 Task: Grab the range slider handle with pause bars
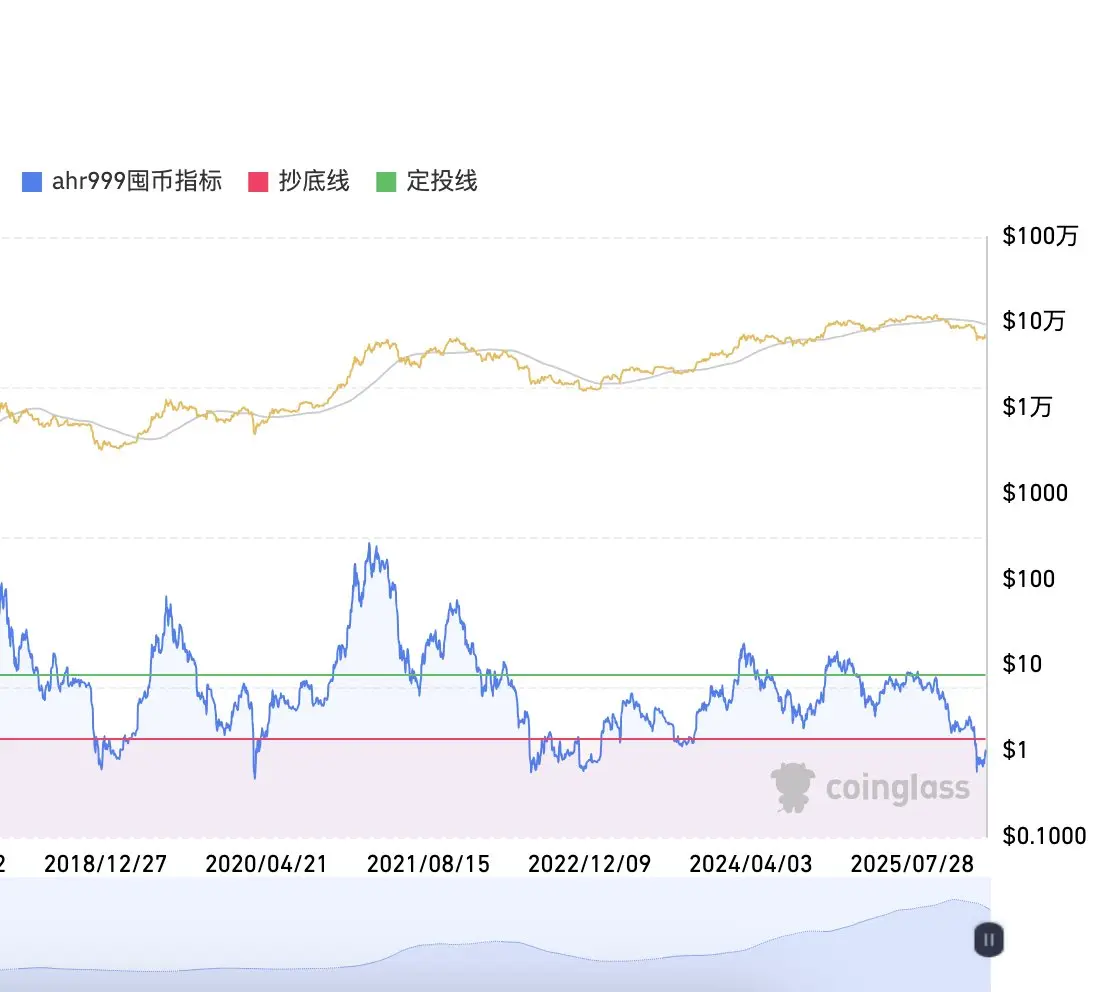tap(989, 940)
